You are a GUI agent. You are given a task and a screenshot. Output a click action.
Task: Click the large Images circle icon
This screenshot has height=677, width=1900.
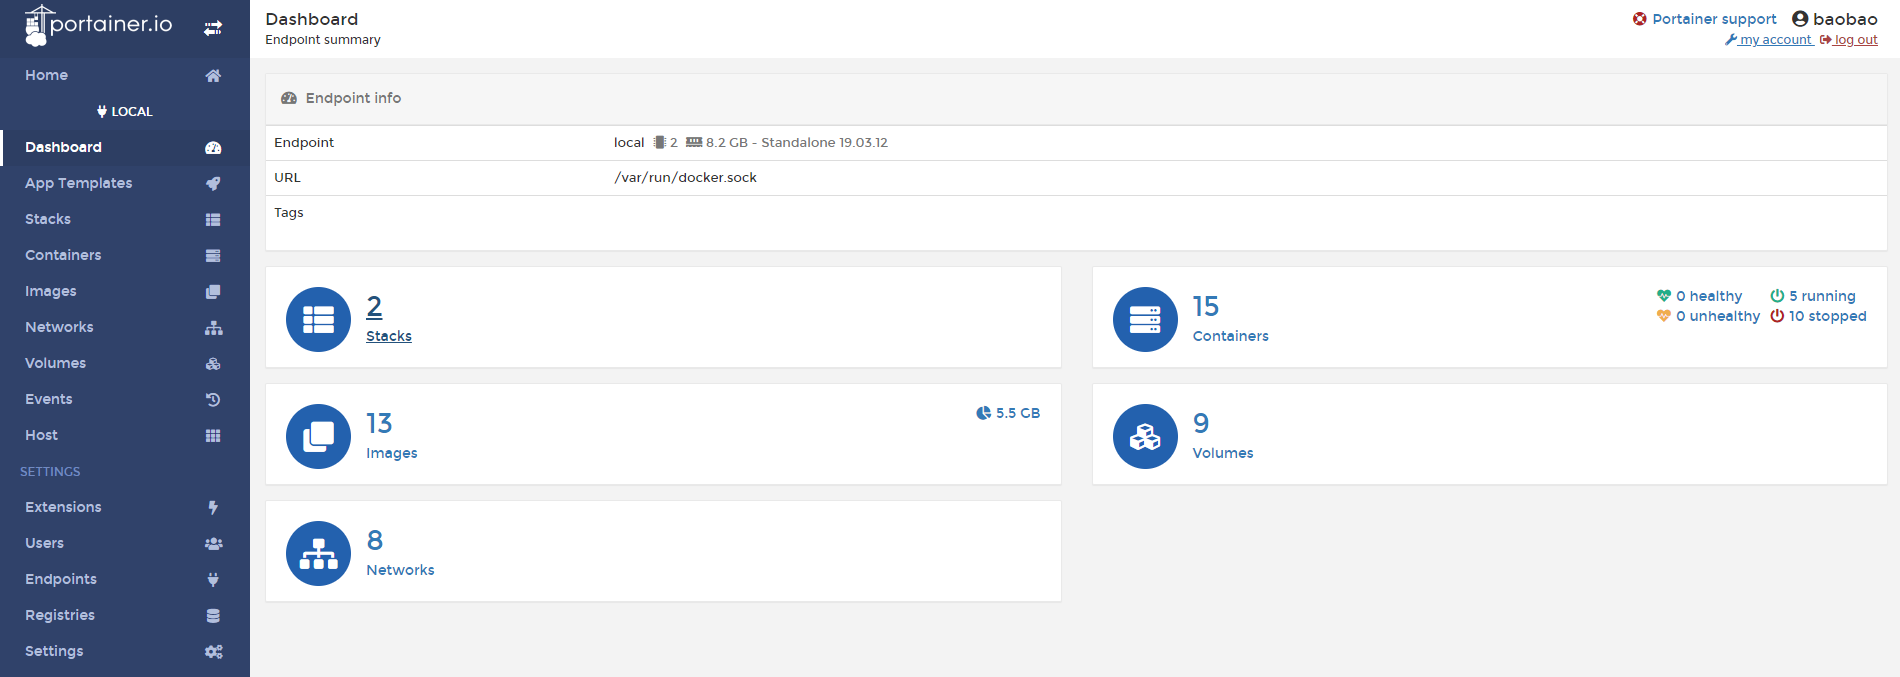click(x=318, y=436)
